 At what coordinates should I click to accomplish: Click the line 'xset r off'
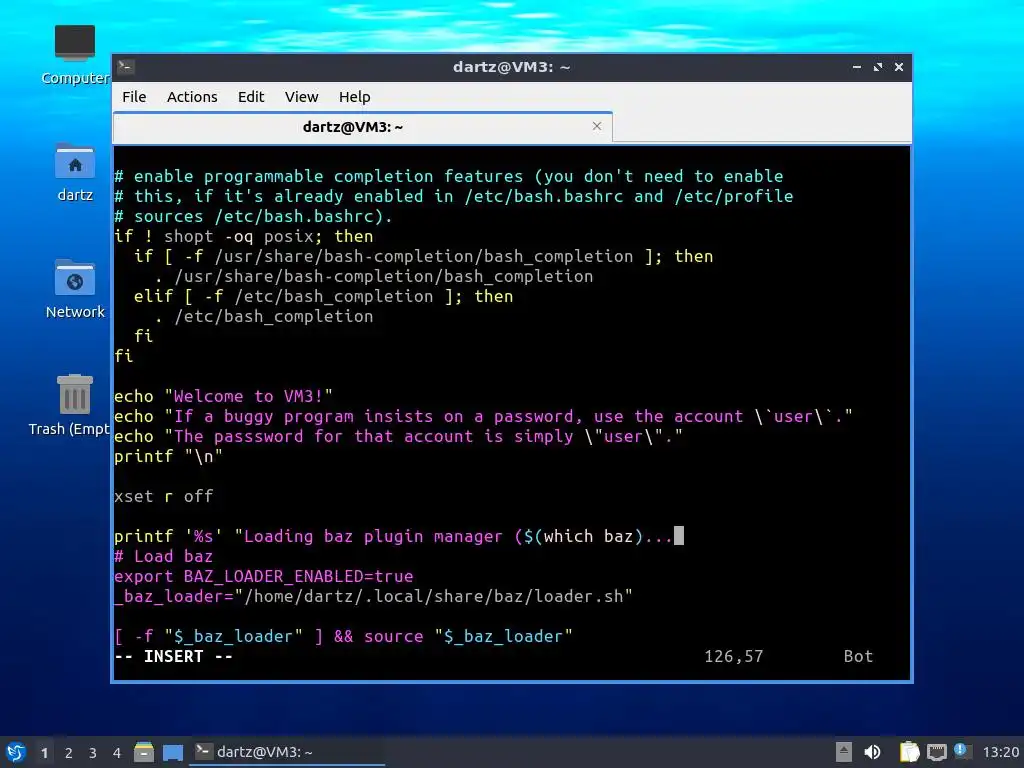163,496
